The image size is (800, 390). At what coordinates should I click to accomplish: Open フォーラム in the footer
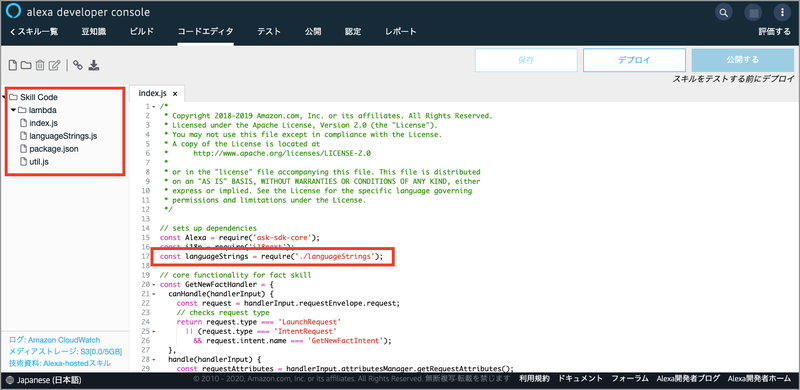point(630,379)
